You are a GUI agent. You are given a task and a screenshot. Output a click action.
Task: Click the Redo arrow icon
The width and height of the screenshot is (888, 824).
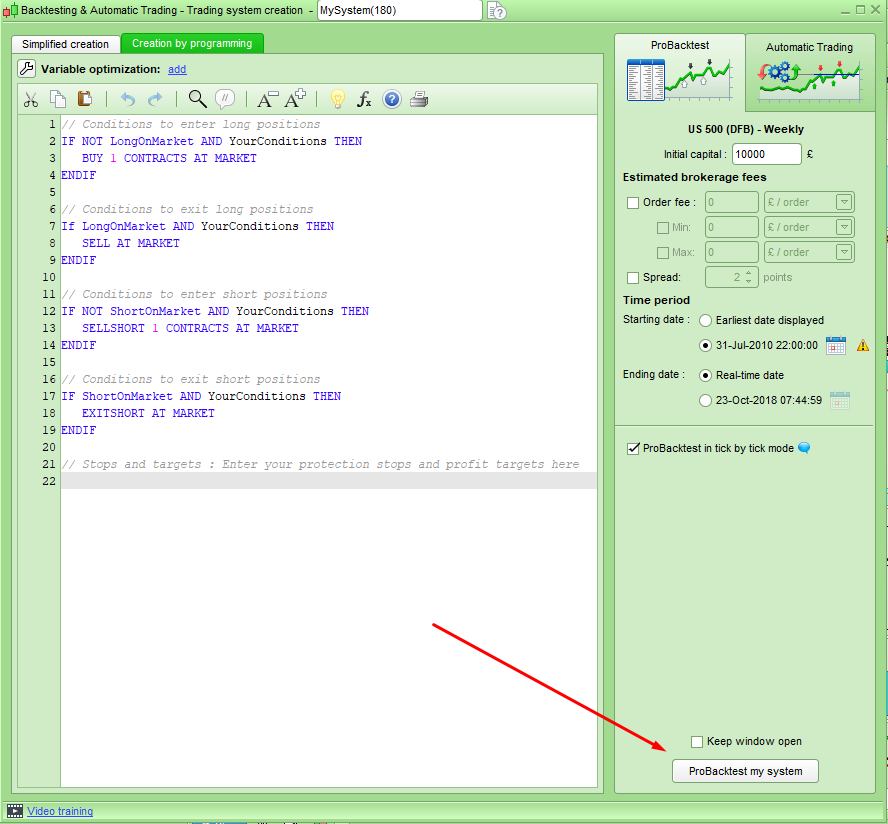click(x=155, y=100)
